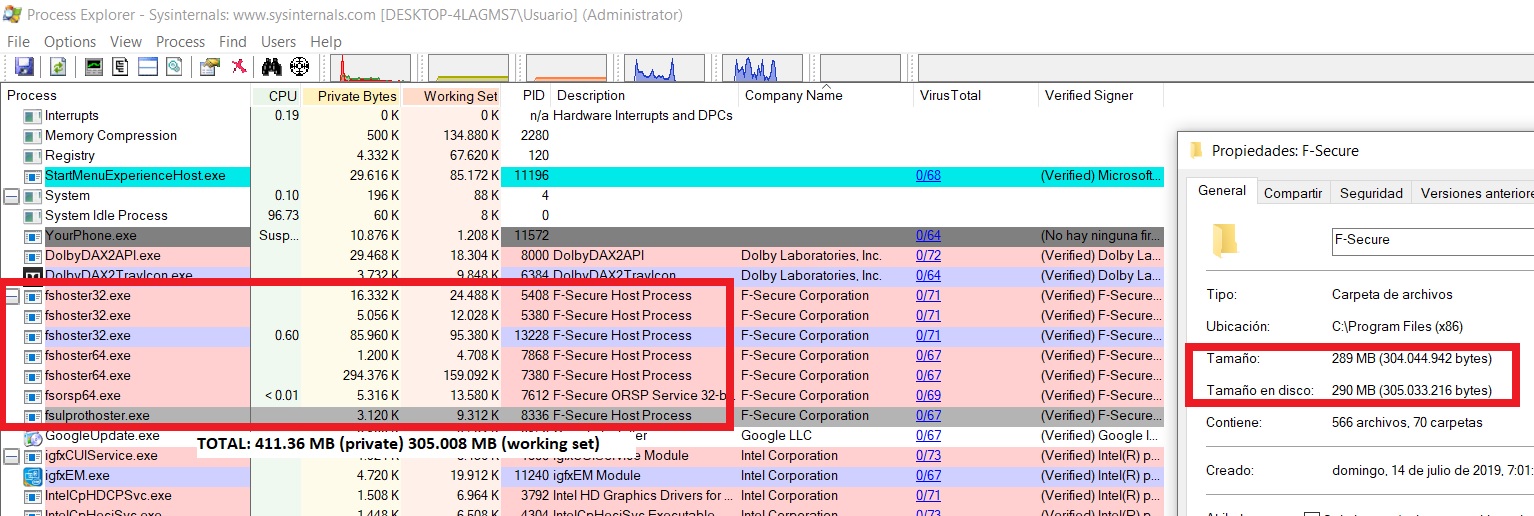Sort by Private Bytes column header
Screen dimensions: 1534x516
[352, 95]
